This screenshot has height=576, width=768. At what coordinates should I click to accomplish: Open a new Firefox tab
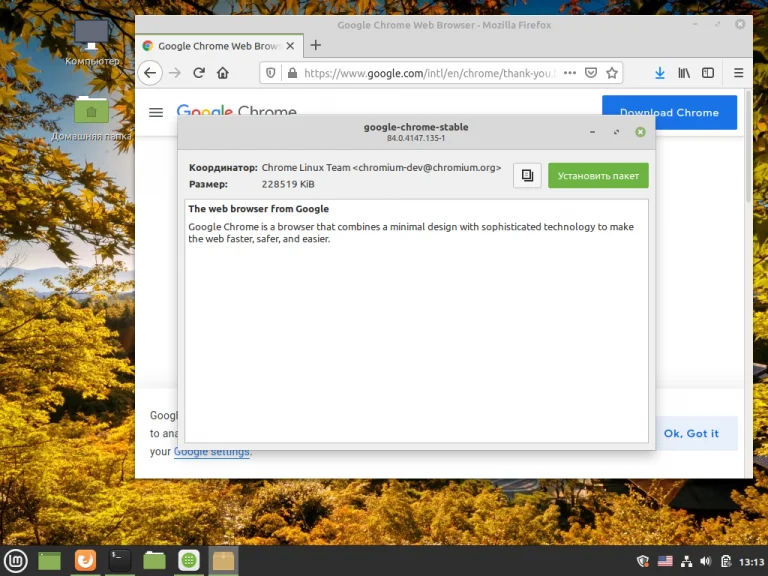tap(316, 45)
